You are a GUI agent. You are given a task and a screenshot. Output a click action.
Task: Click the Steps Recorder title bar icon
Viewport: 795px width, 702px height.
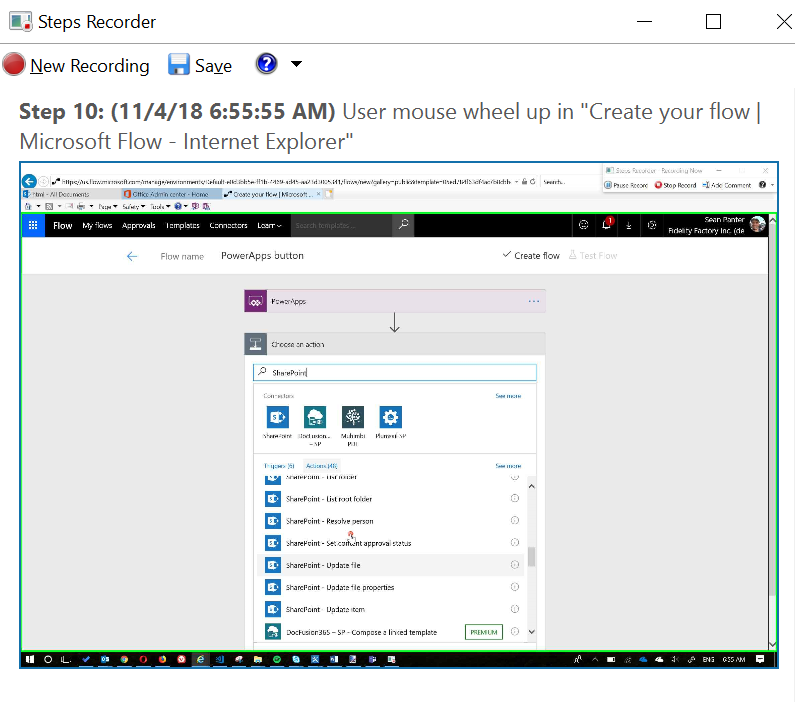click(20, 22)
